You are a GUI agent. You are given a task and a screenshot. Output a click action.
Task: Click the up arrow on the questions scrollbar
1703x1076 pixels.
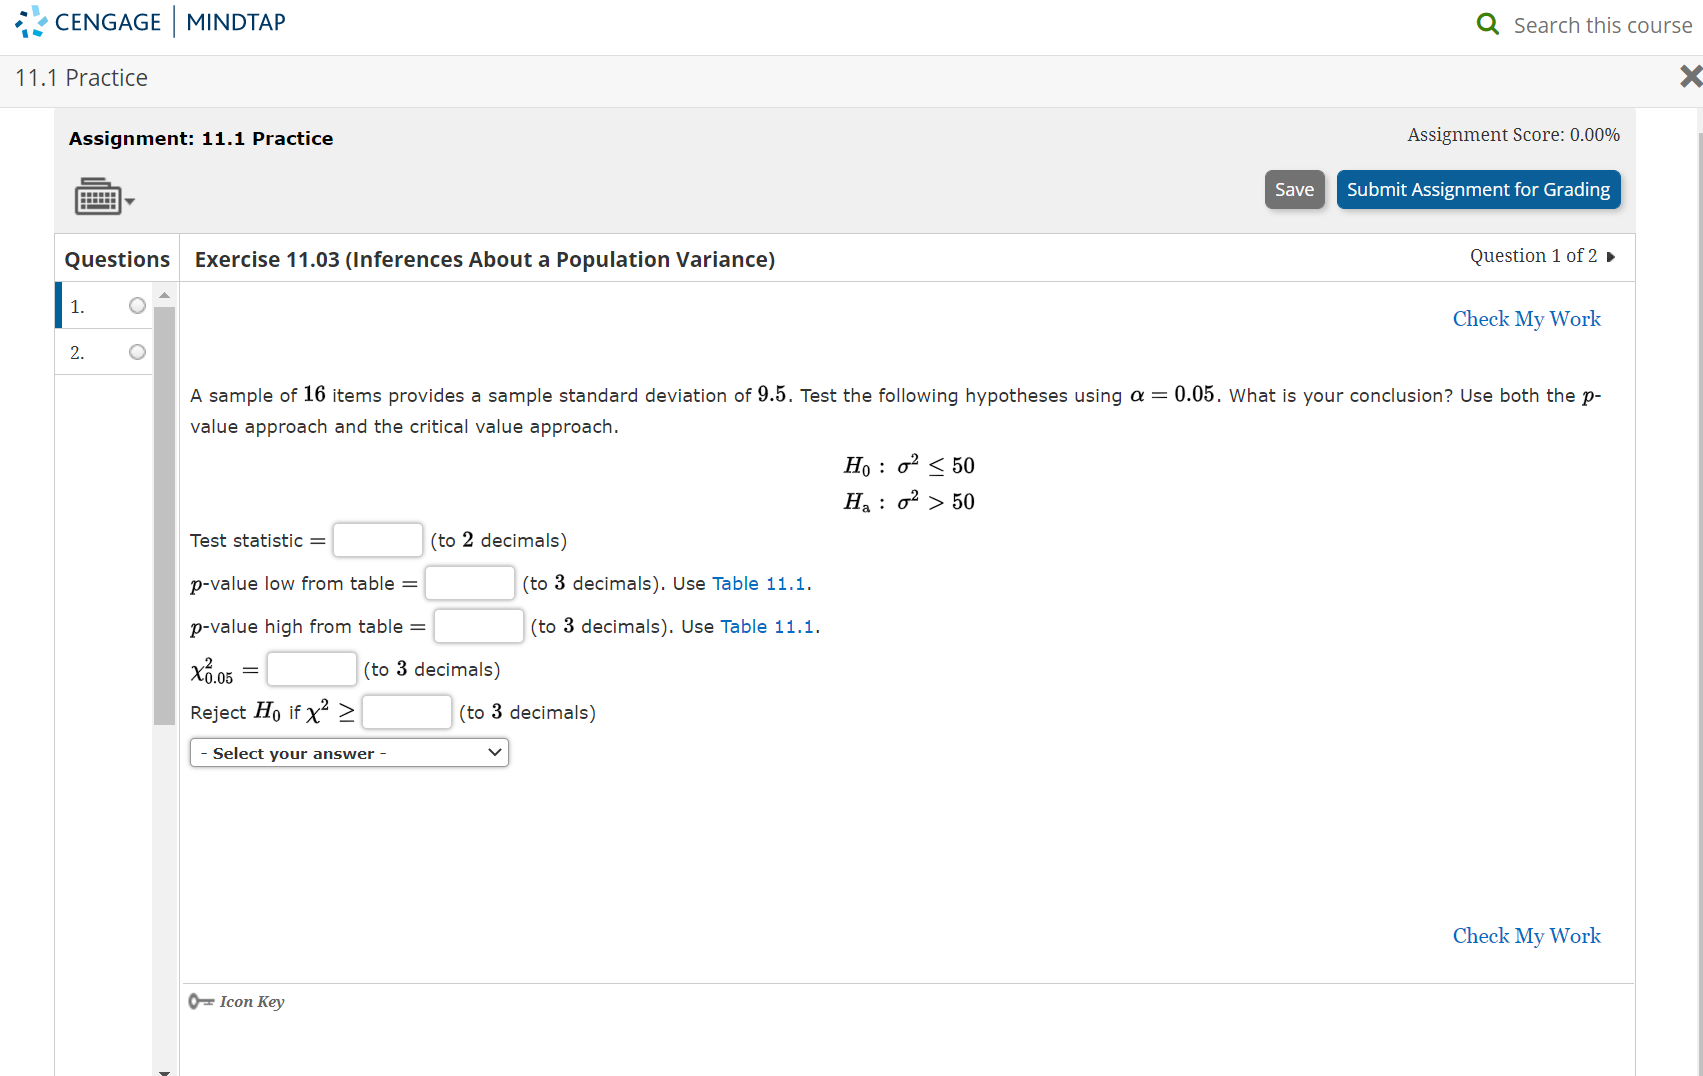pos(164,294)
